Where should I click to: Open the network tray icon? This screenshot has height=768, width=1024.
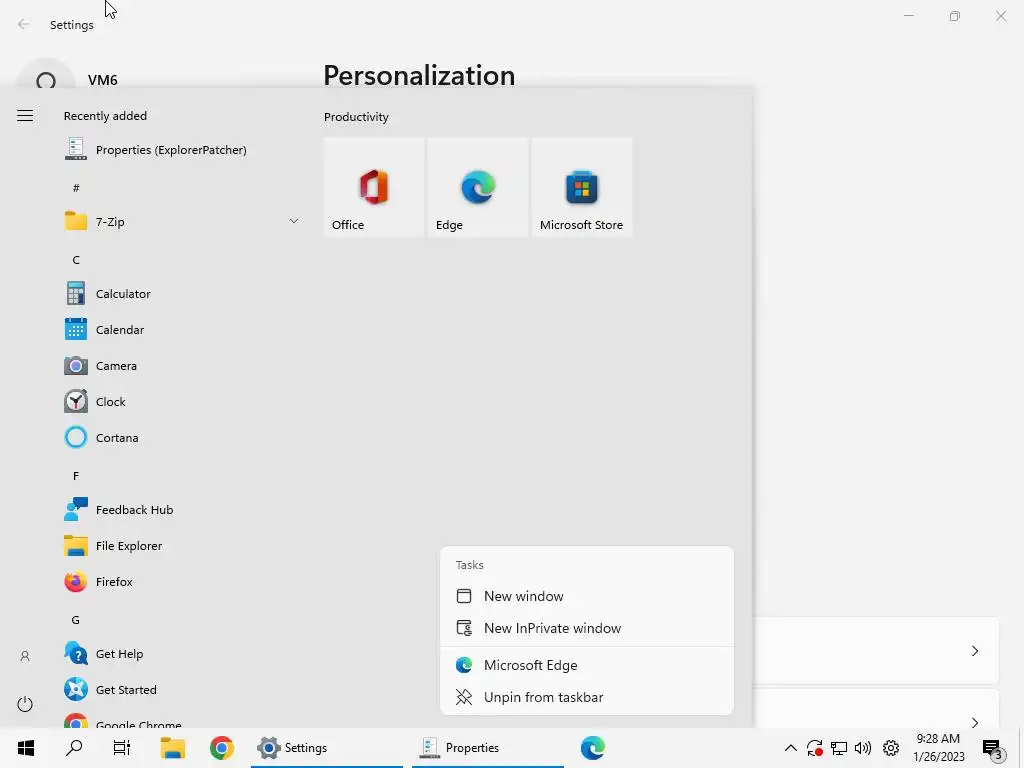coord(839,748)
